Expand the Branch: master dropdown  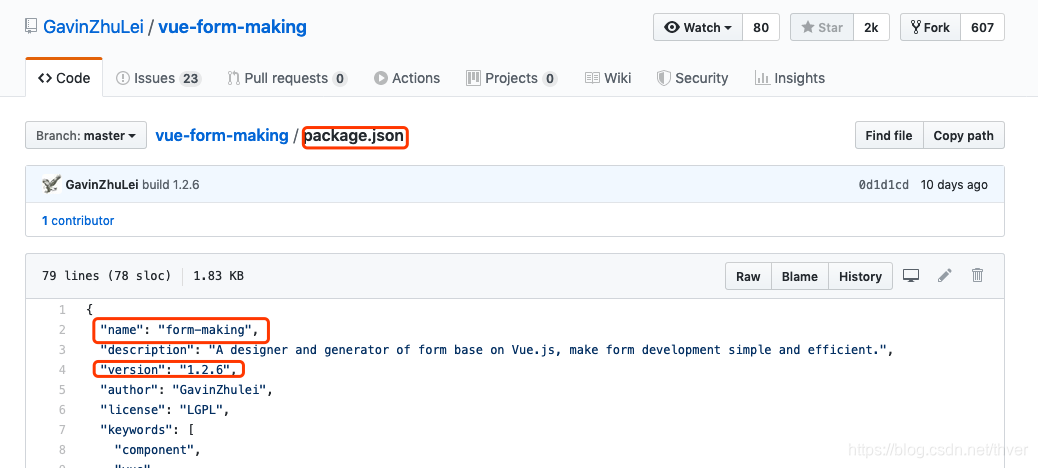pos(86,136)
